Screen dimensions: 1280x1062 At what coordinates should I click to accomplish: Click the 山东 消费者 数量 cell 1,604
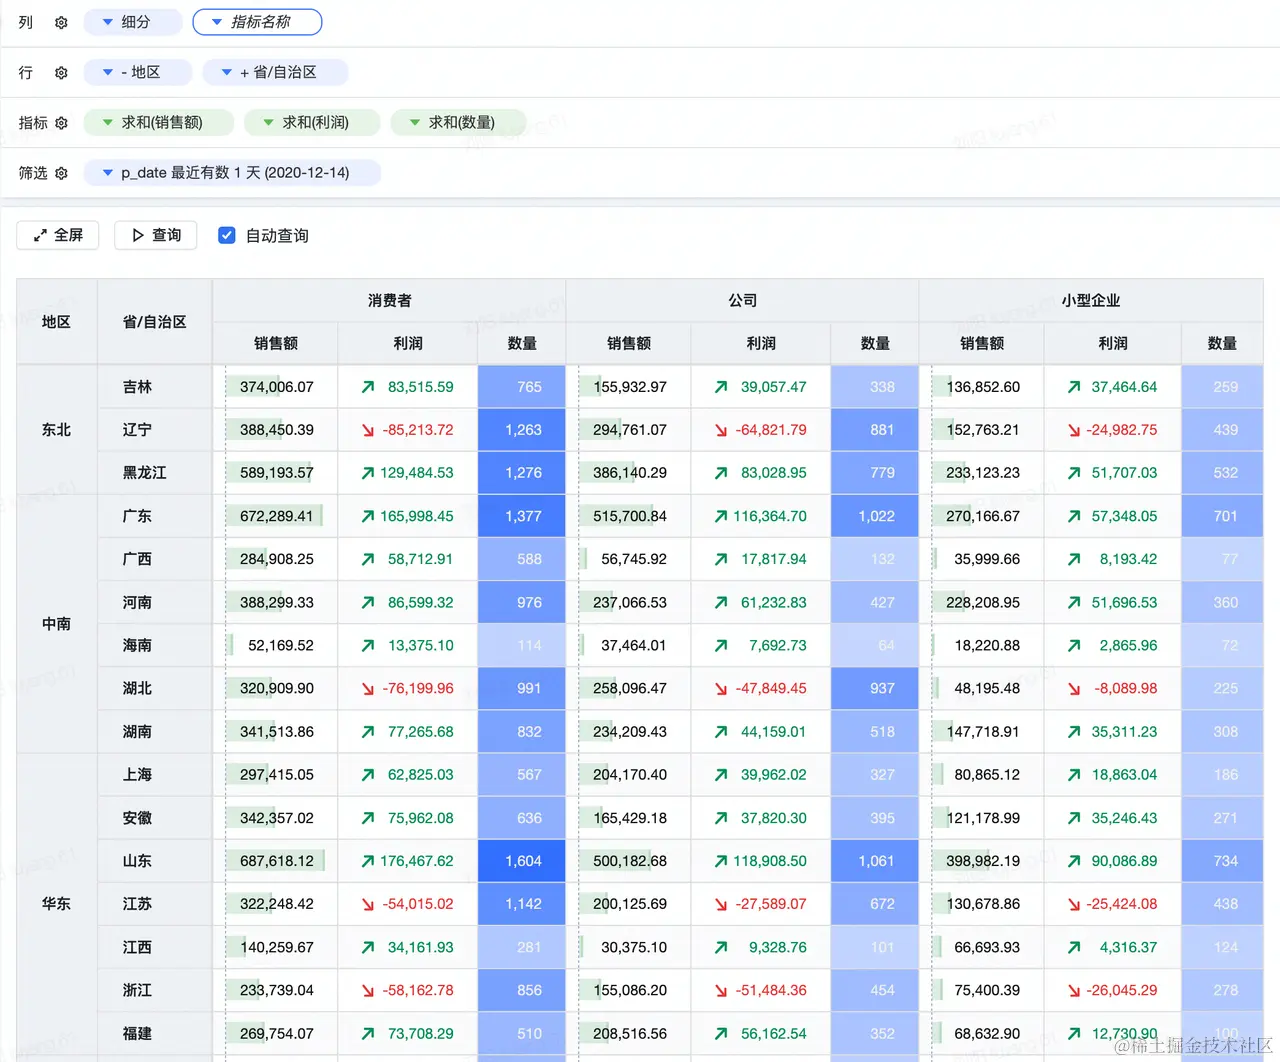tap(522, 861)
